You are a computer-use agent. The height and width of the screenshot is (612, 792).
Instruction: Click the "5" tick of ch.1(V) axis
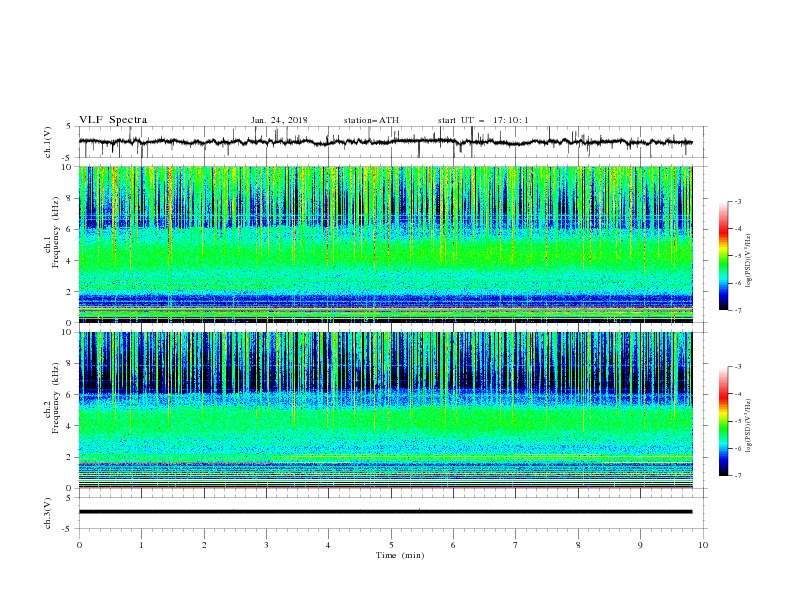click(x=69, y=126)
